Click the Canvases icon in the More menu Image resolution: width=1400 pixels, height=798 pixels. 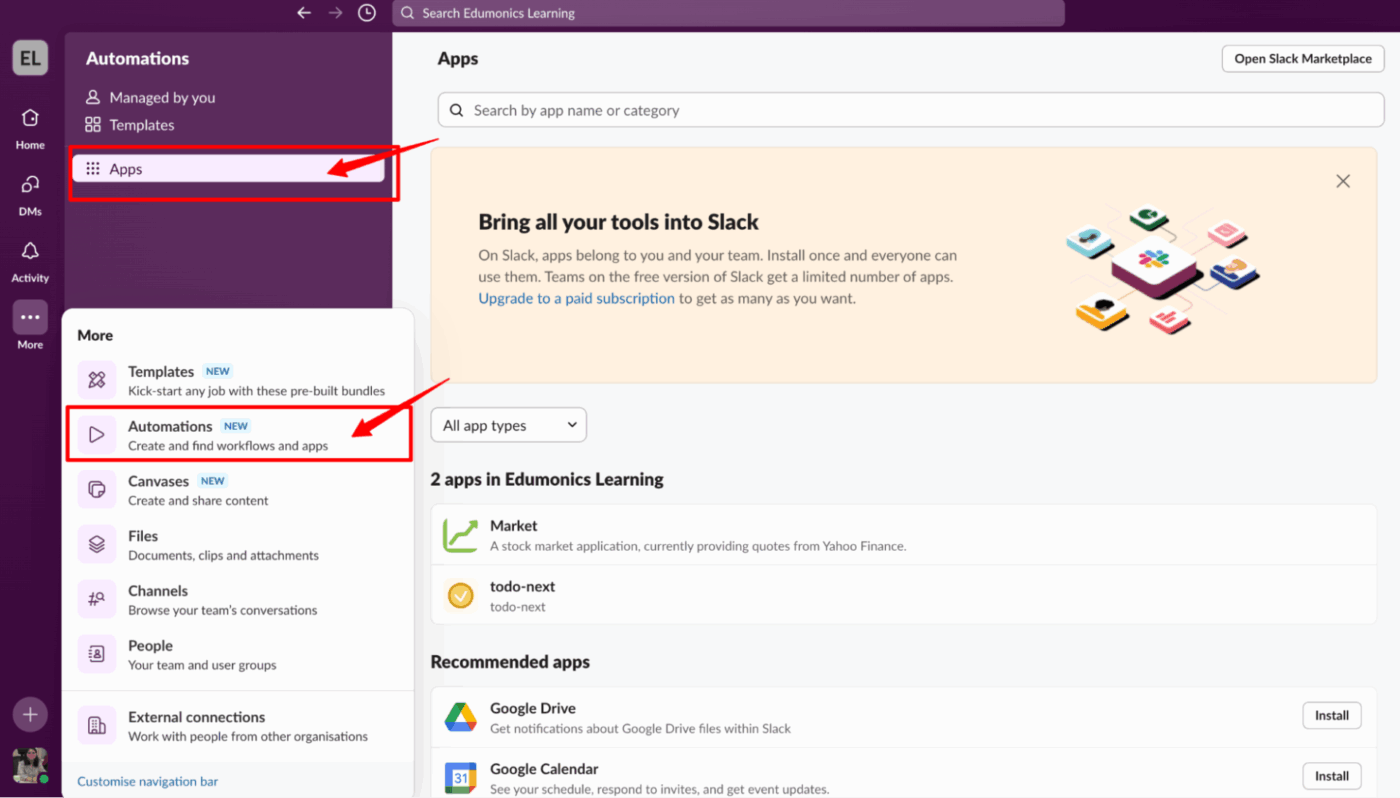[x=97, y=490]
